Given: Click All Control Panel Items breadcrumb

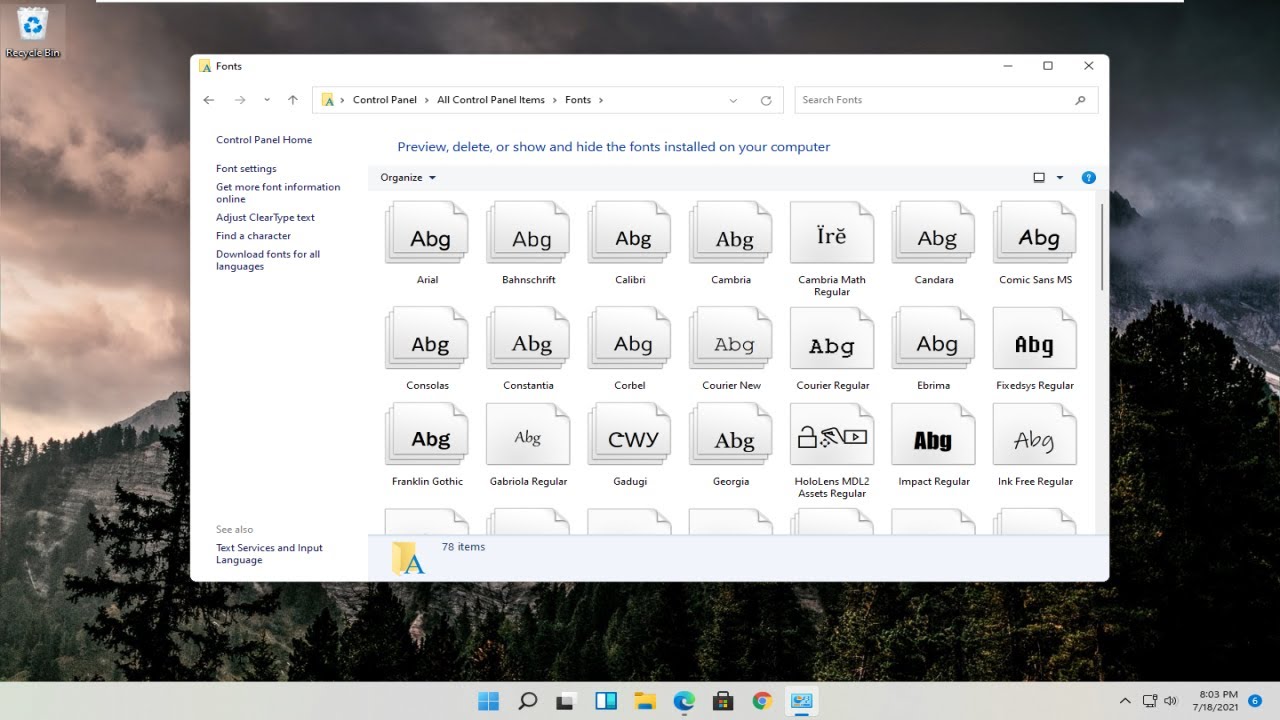Looking at the screenshot, I should 491,100.
